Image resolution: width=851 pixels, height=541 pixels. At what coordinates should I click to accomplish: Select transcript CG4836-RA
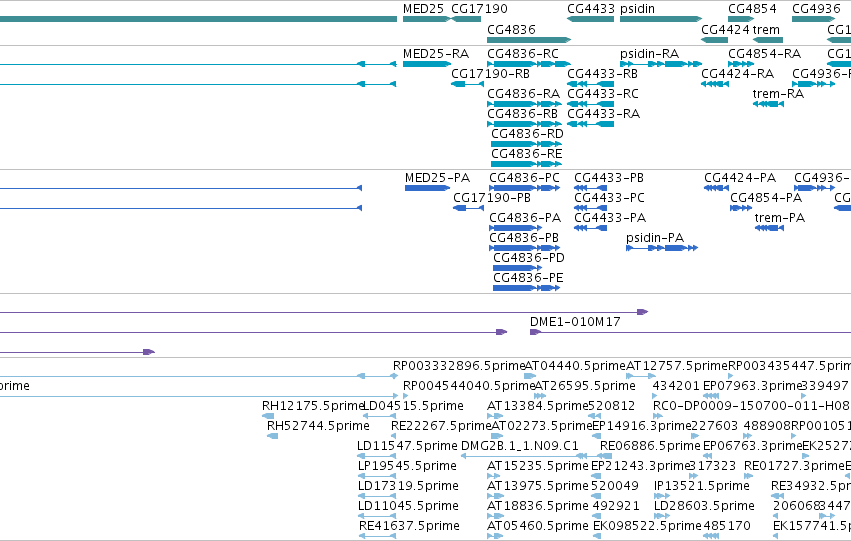click(x=524, y=104)
